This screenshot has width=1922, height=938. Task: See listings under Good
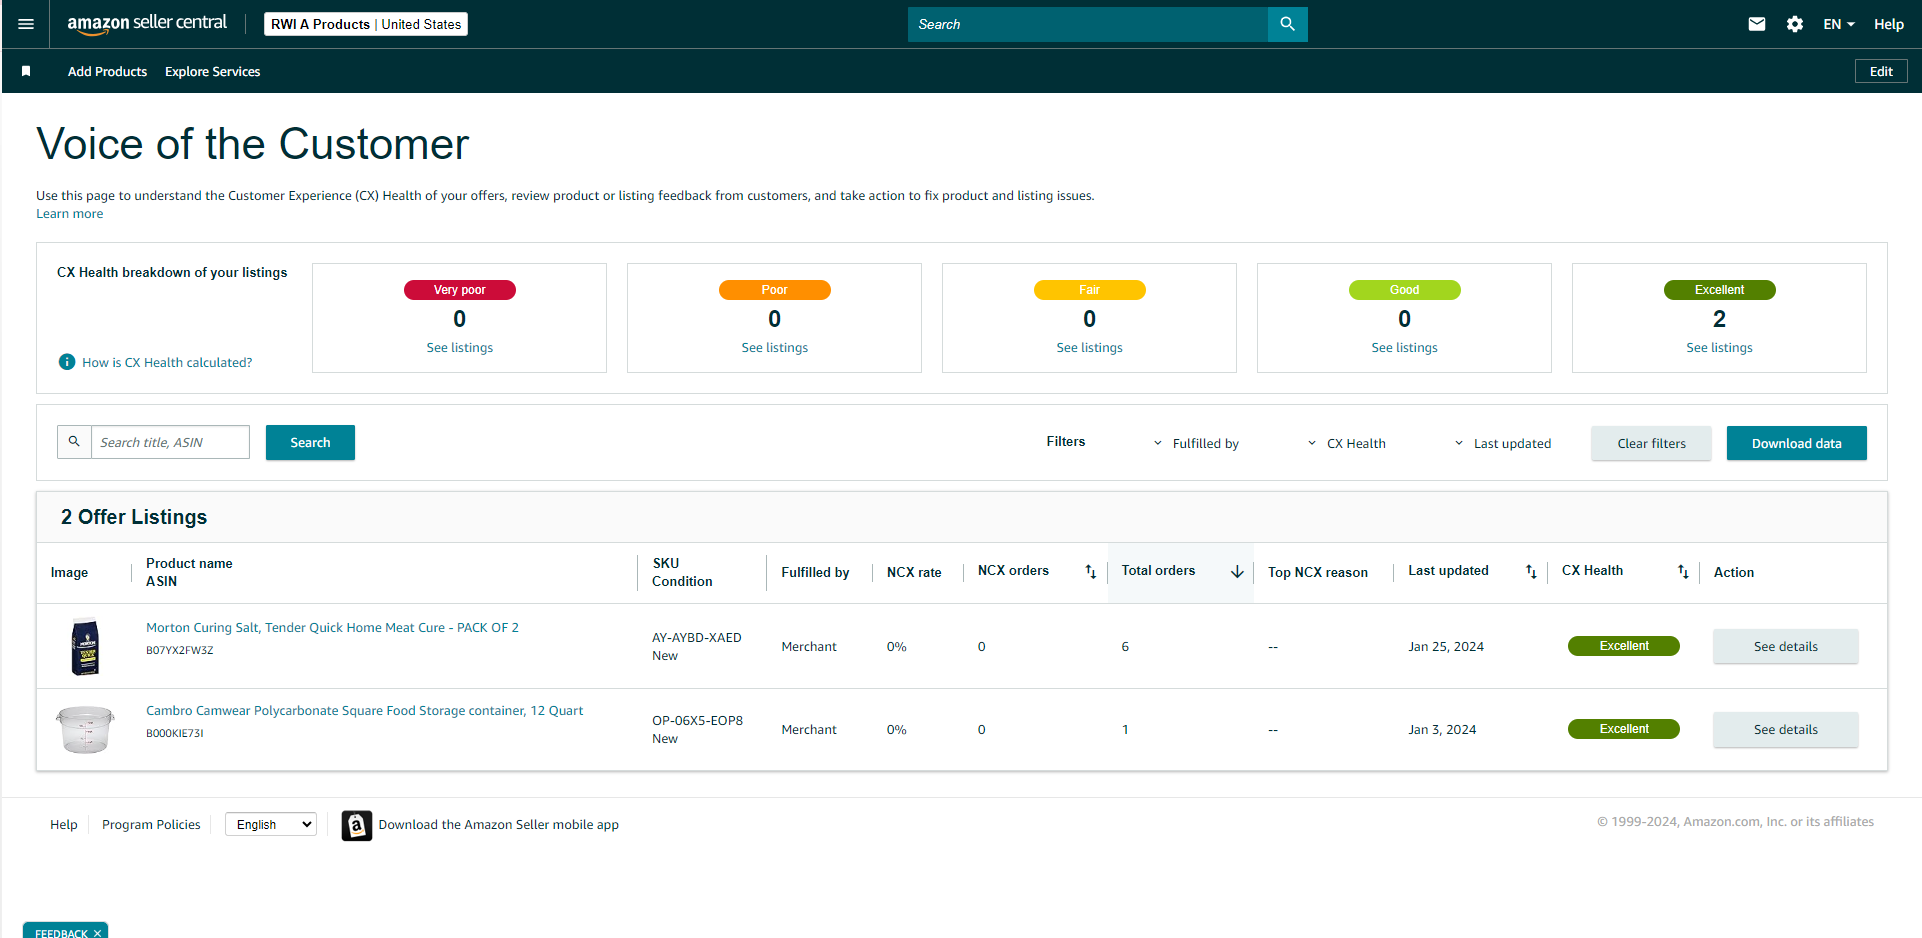1405,348
